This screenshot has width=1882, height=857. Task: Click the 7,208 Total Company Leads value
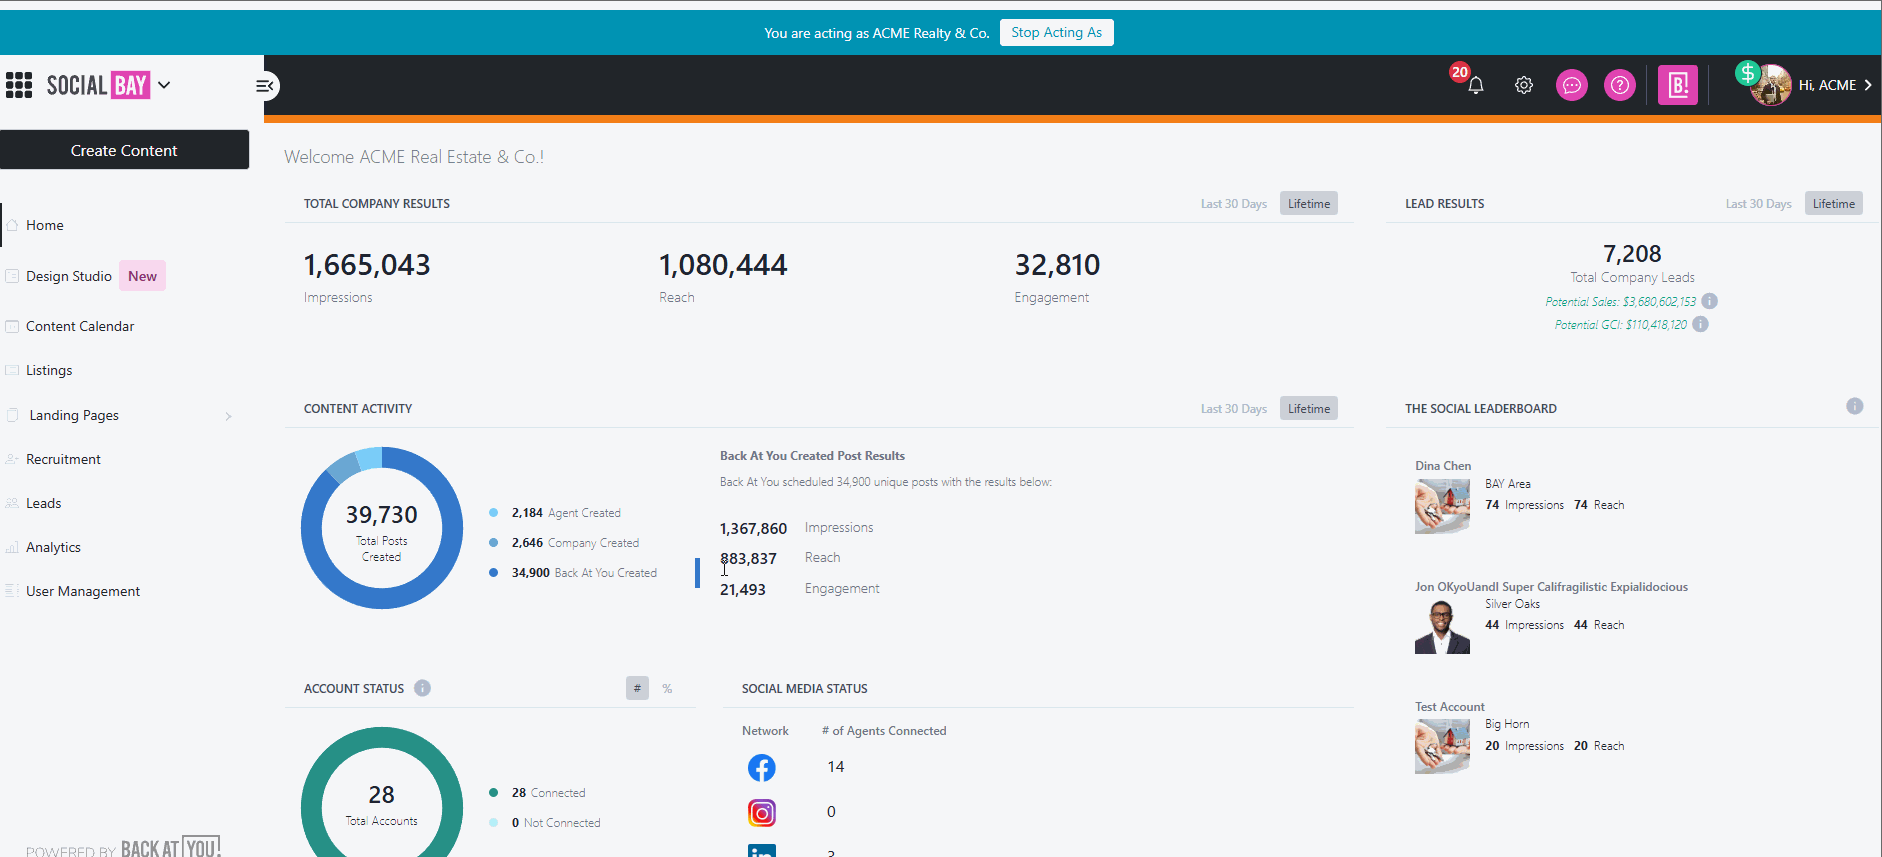tap(1632, 254)
